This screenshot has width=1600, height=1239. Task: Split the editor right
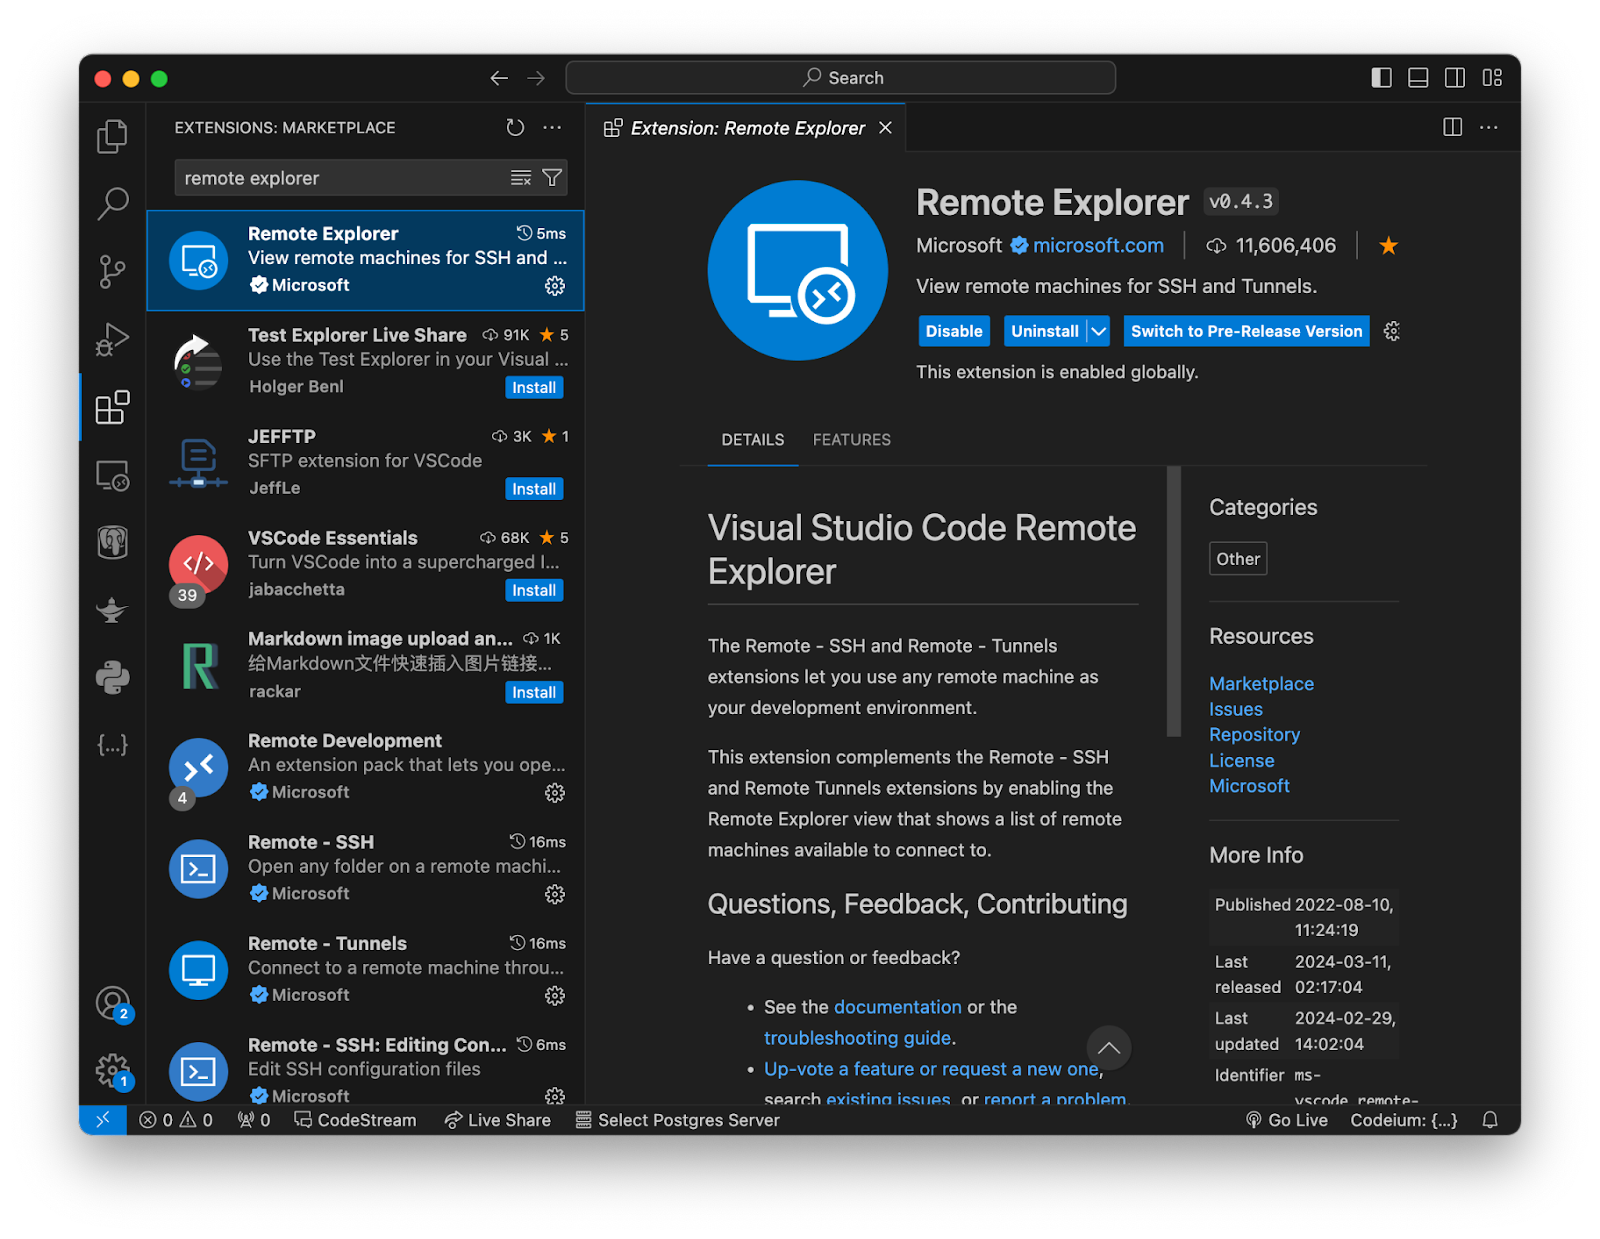[1452, 127]
